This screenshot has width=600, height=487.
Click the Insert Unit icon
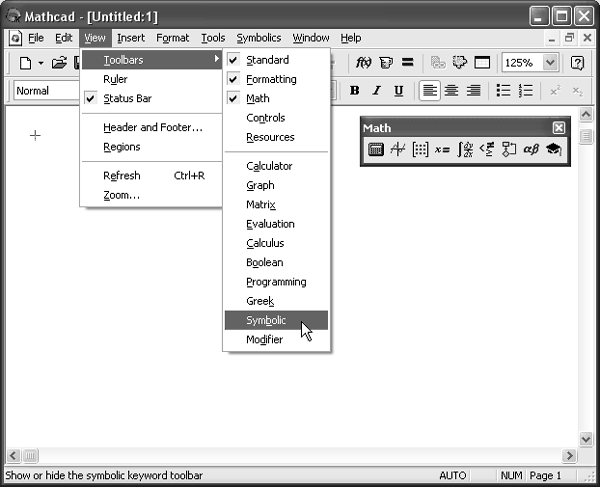pyautogui.click(x=385, y=62)
